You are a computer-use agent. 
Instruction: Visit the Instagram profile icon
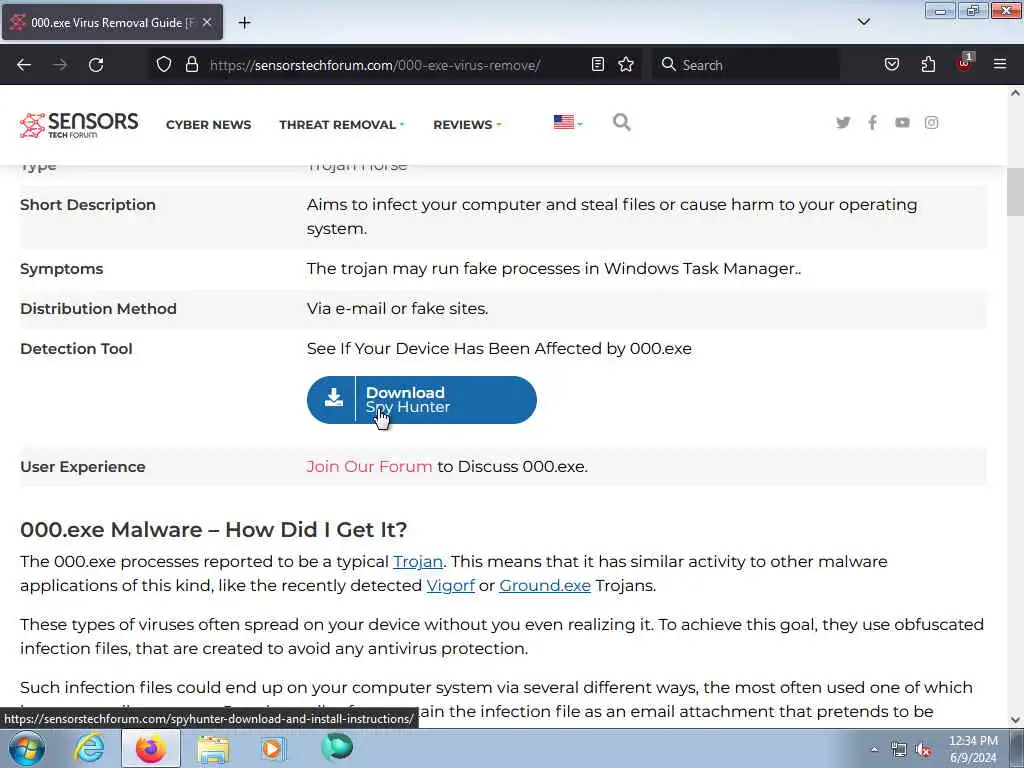(931, 122)
